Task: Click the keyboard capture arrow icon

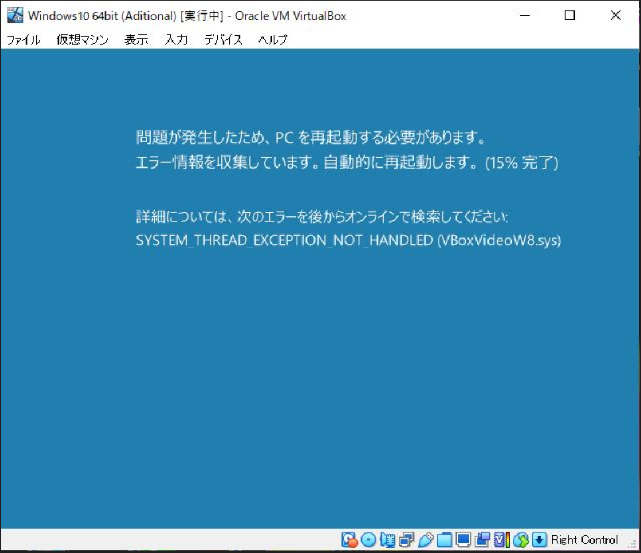Action: (539, 540)
